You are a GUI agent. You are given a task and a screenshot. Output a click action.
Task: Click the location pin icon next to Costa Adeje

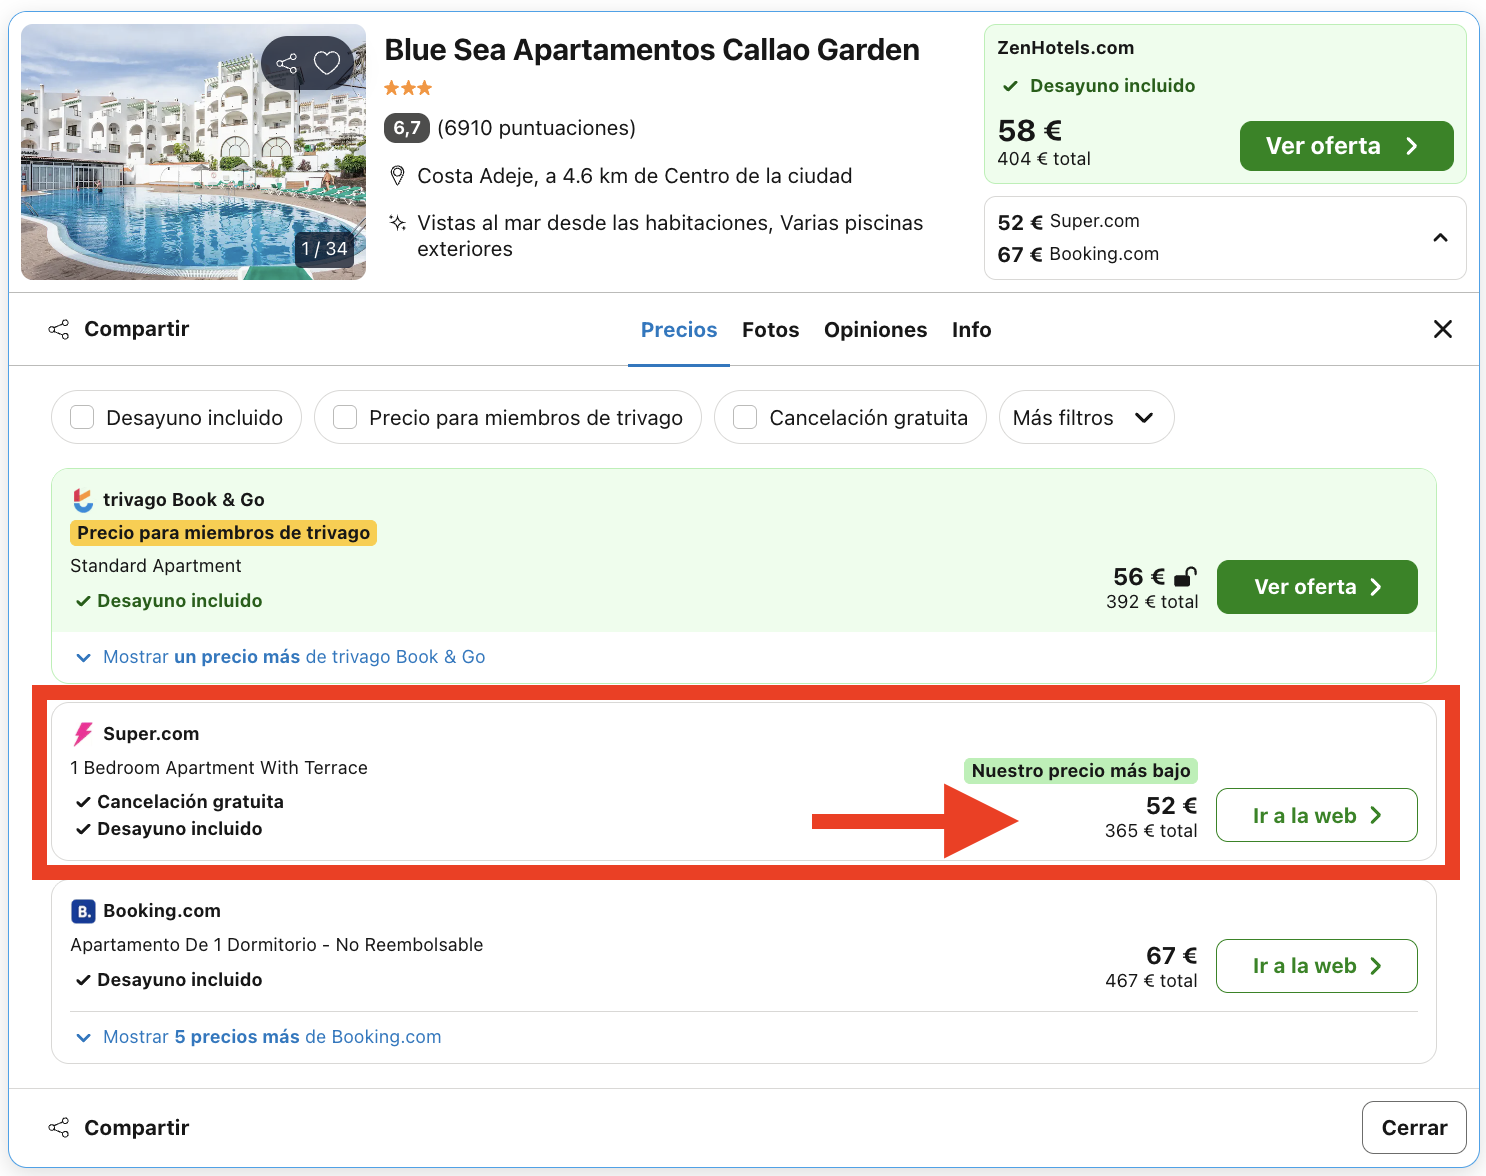pos(398,175)
